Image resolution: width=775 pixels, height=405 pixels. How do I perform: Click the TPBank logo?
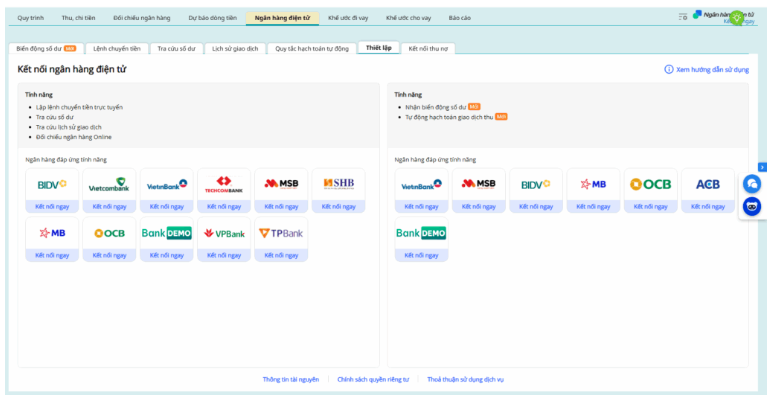coord(281,233)
